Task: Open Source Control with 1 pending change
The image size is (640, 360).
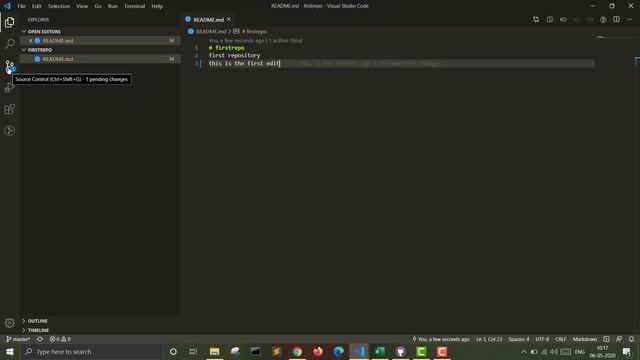Action: [x=9, y=65]
